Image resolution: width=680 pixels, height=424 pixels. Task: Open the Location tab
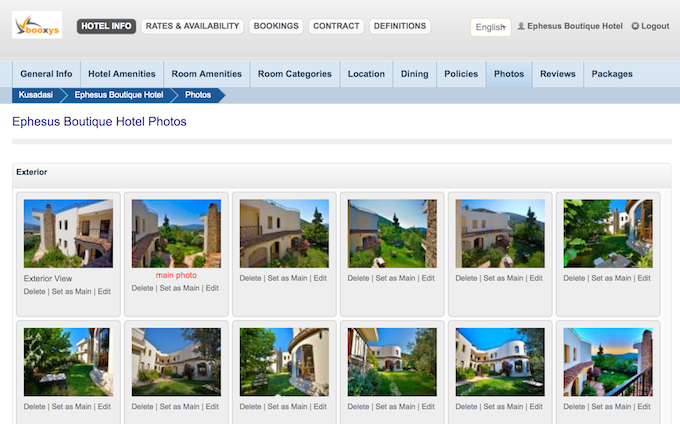[x=366, y=74]
